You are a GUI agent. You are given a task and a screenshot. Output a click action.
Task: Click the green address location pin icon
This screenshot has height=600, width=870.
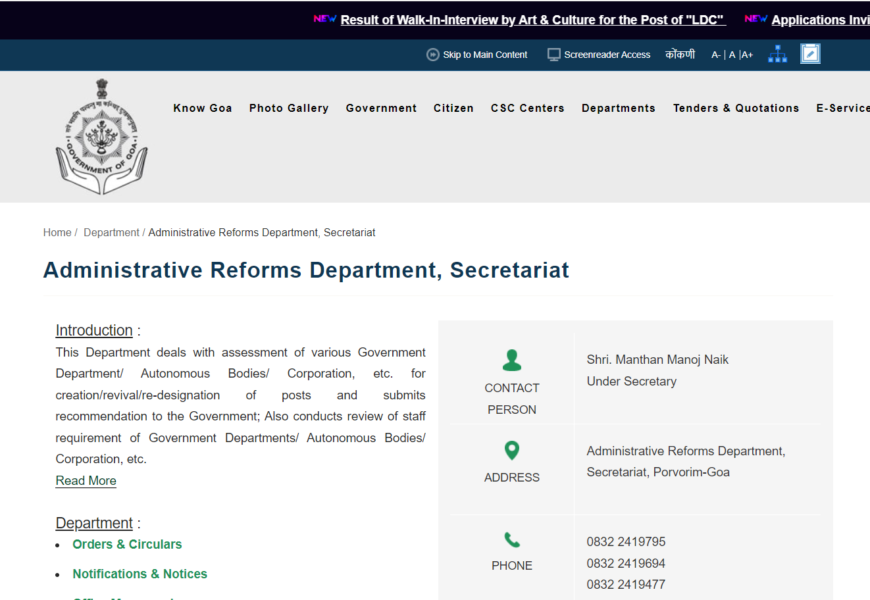[x=511, y=451]
